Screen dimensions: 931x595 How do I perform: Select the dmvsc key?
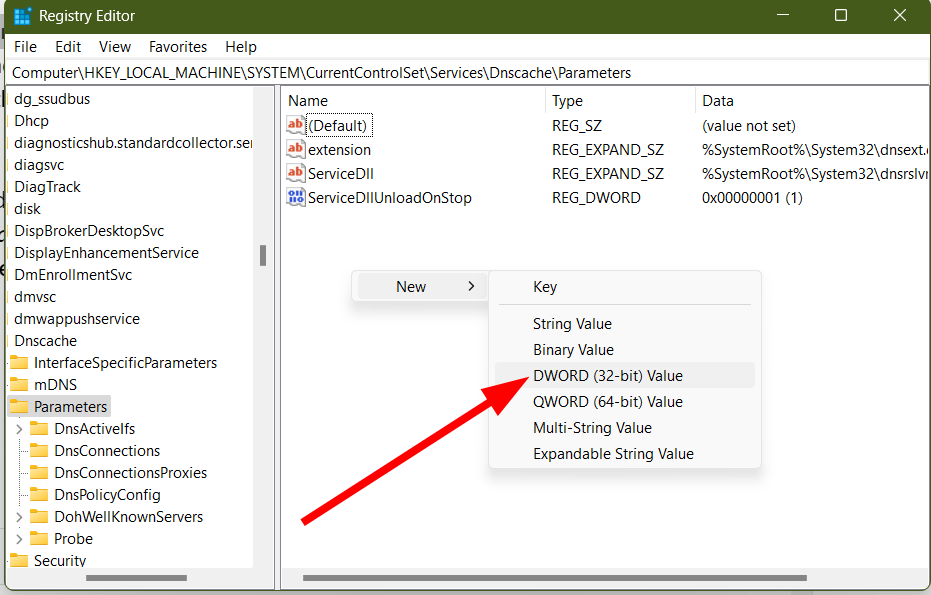[x=35, y=296]
